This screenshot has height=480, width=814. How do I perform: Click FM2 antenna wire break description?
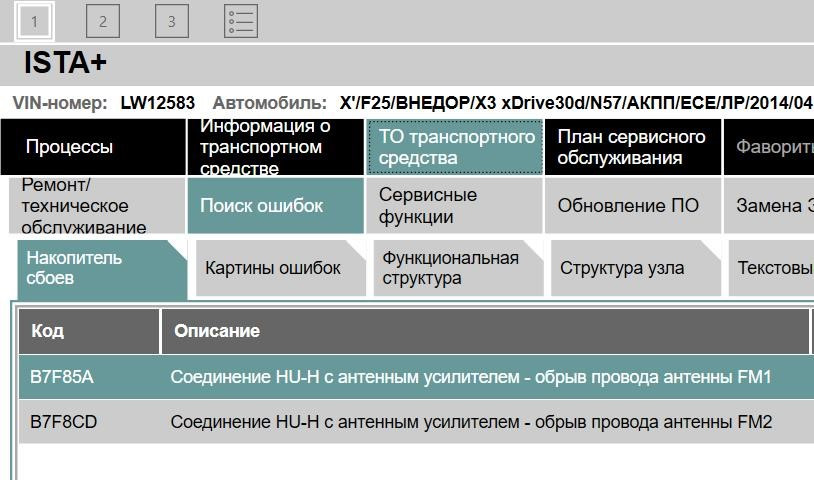point(471,422)
